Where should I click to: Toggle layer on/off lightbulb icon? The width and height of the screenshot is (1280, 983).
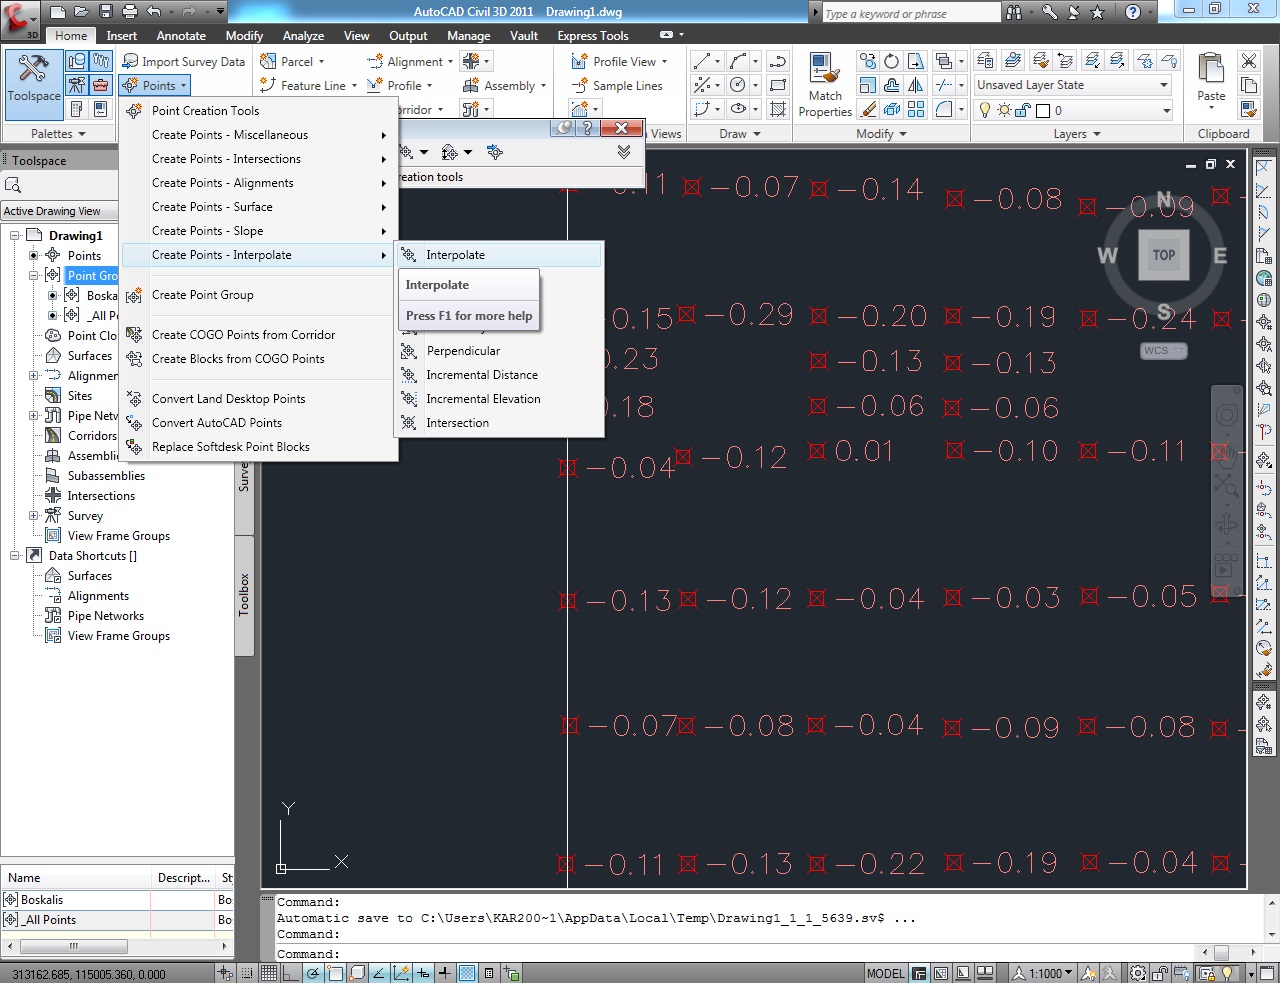pyautogui.click(x=985, y=110)
